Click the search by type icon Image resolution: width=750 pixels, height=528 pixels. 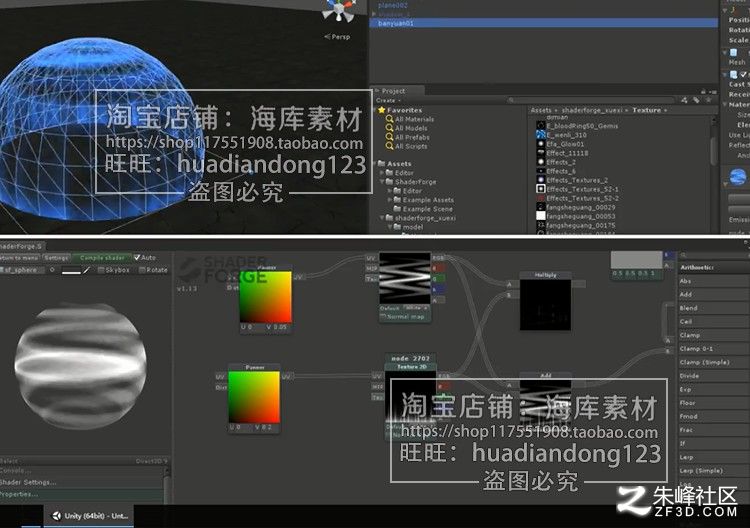pos(684,100)
